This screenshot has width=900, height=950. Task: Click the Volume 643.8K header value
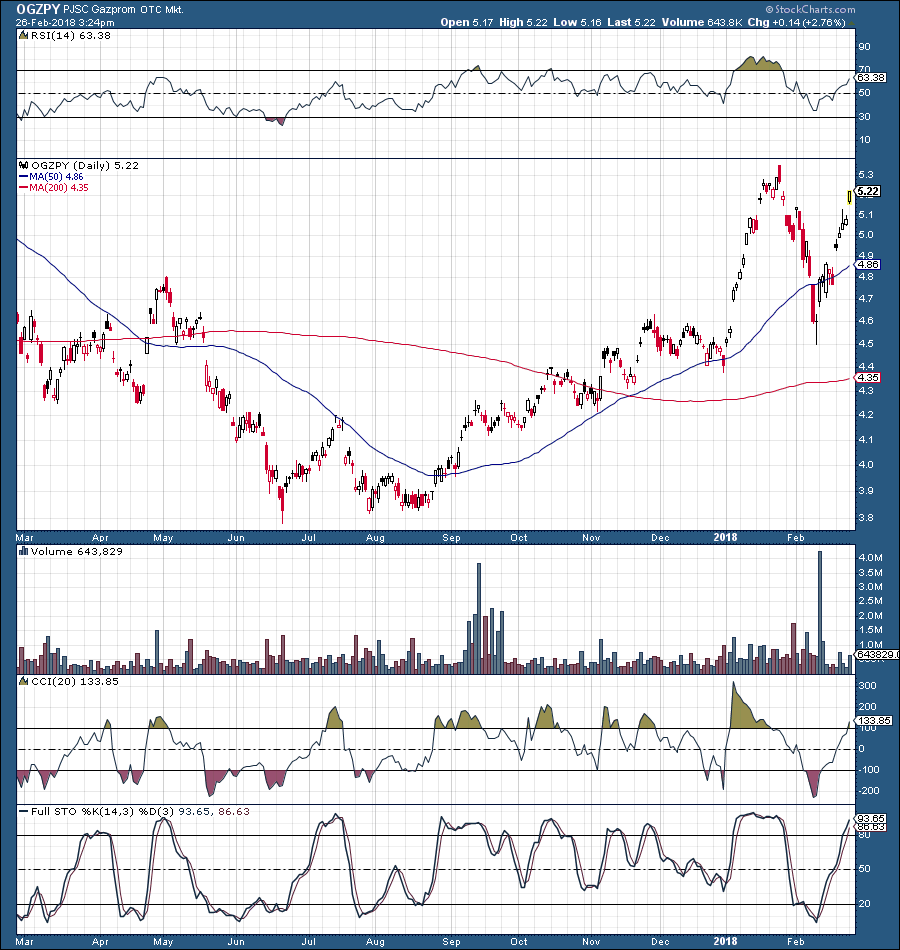tap(702, 22)
